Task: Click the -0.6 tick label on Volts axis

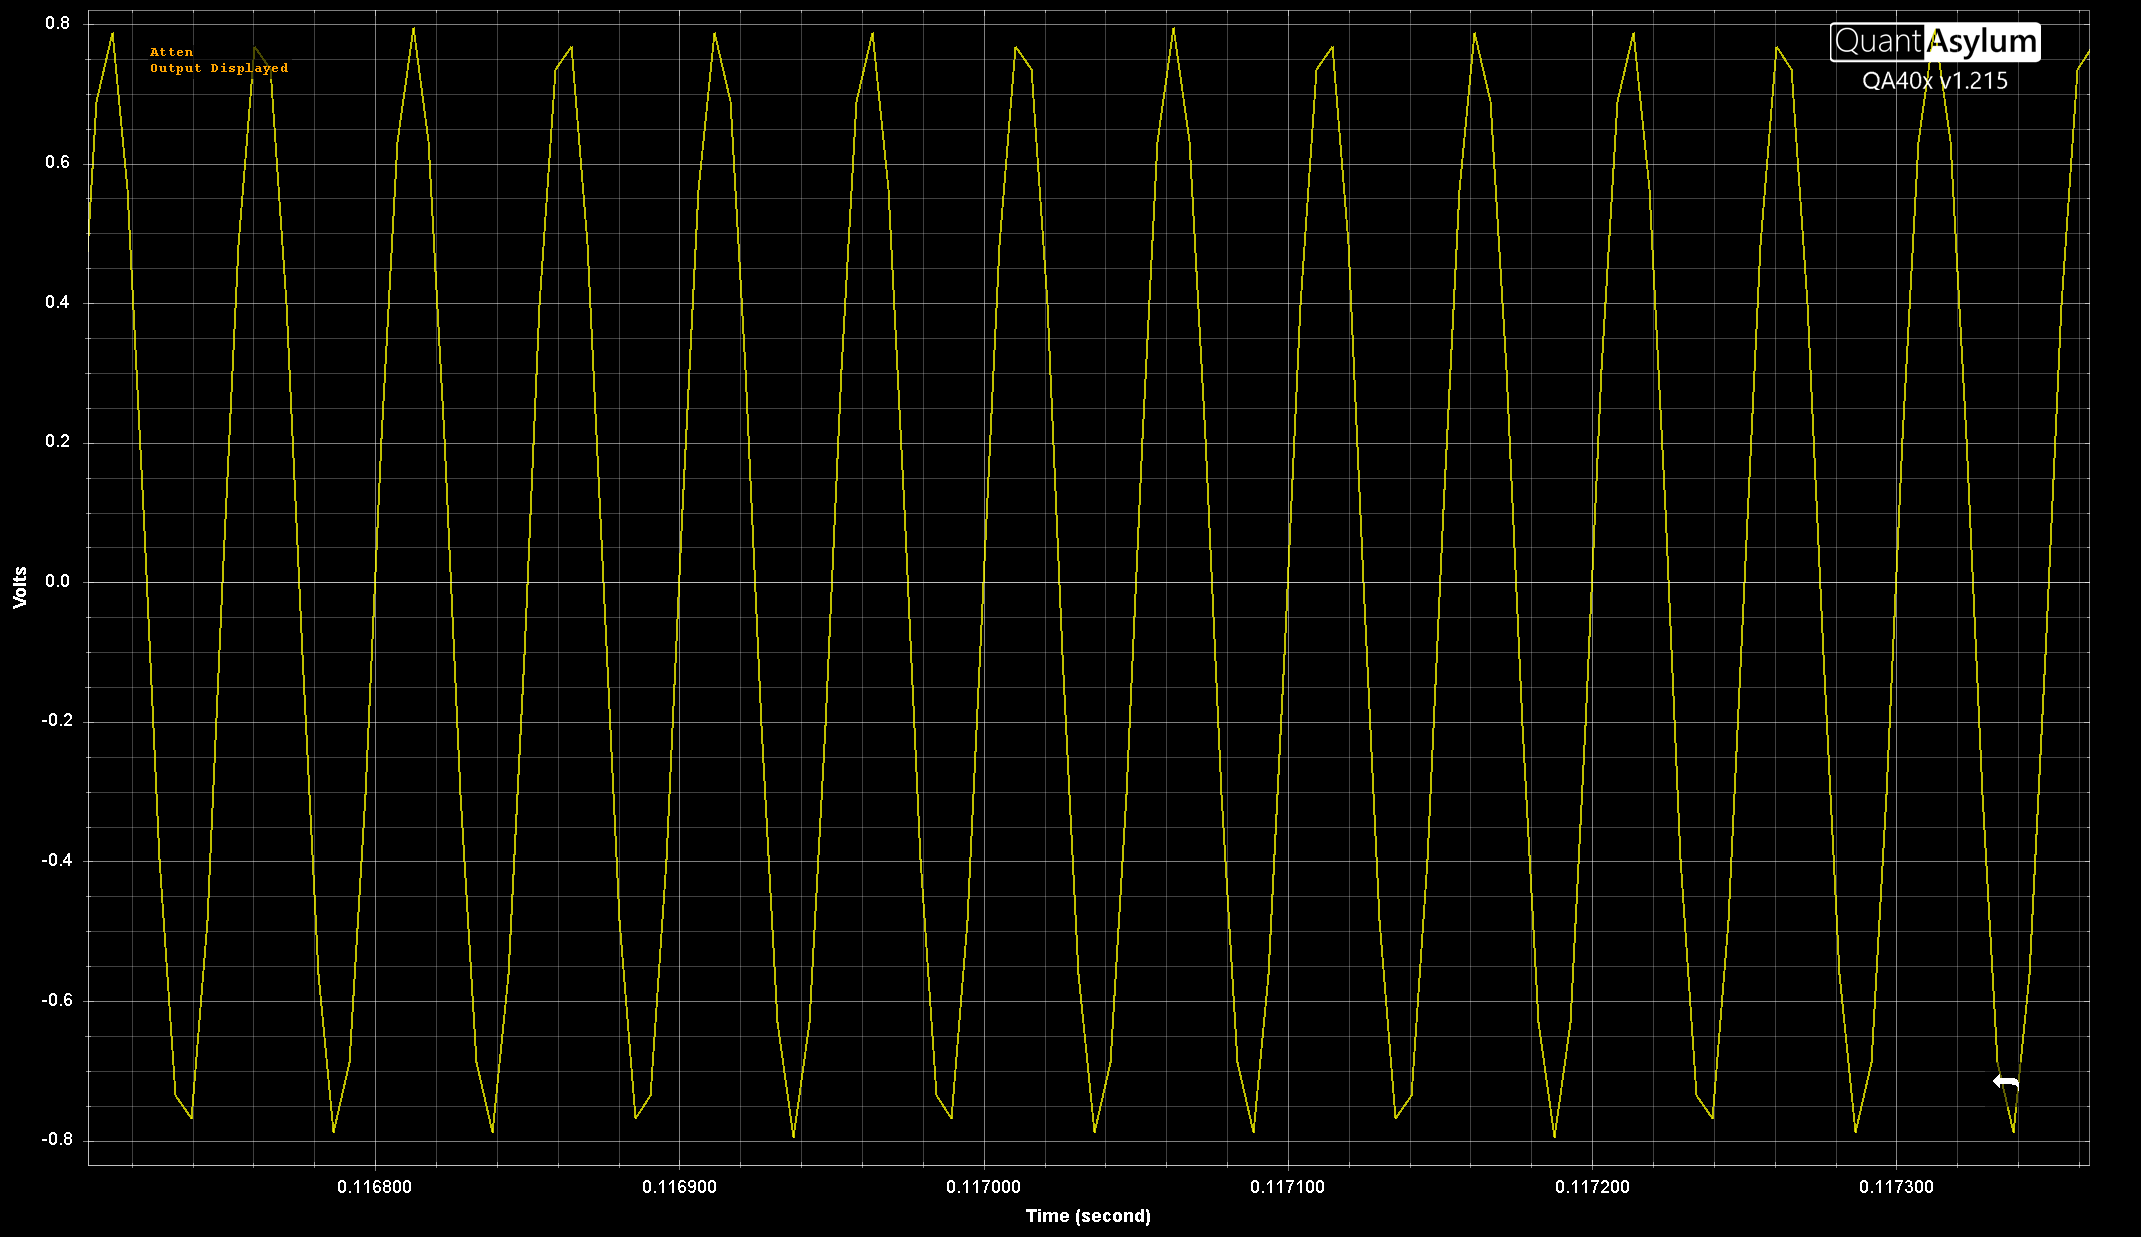Action: point(56,1000)
